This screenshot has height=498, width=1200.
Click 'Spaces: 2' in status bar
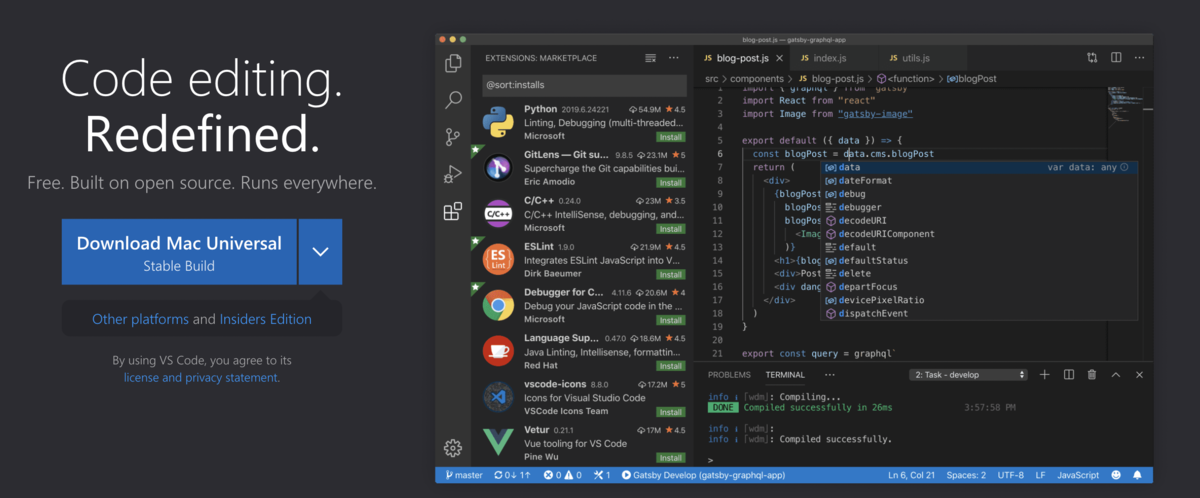pyautogui.click(x=966, y=475)
